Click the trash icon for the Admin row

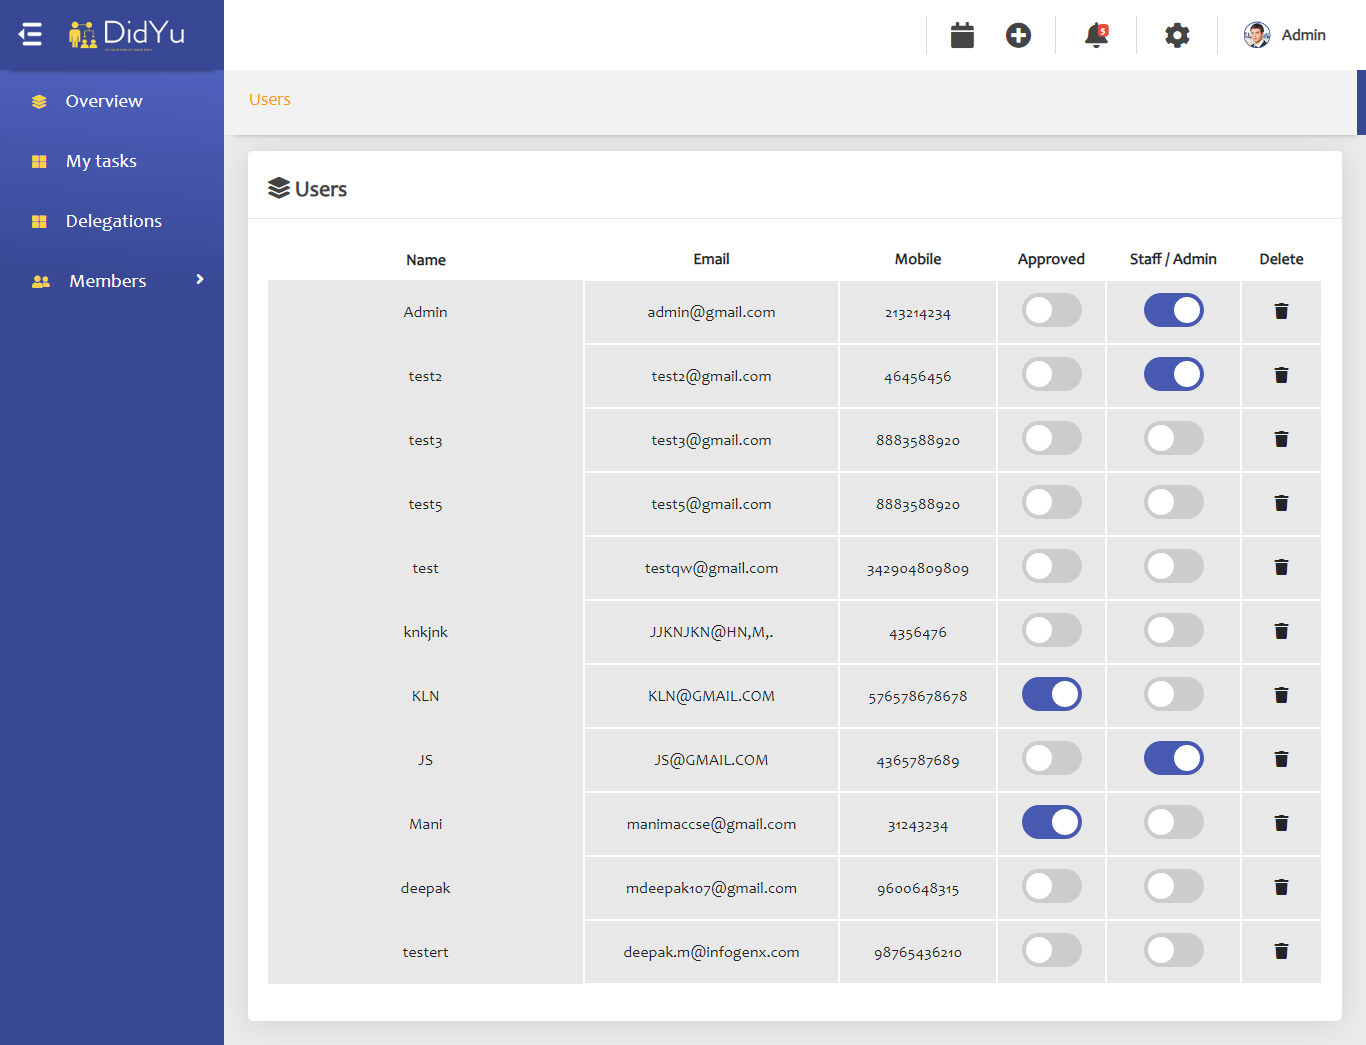[1281, 311]
